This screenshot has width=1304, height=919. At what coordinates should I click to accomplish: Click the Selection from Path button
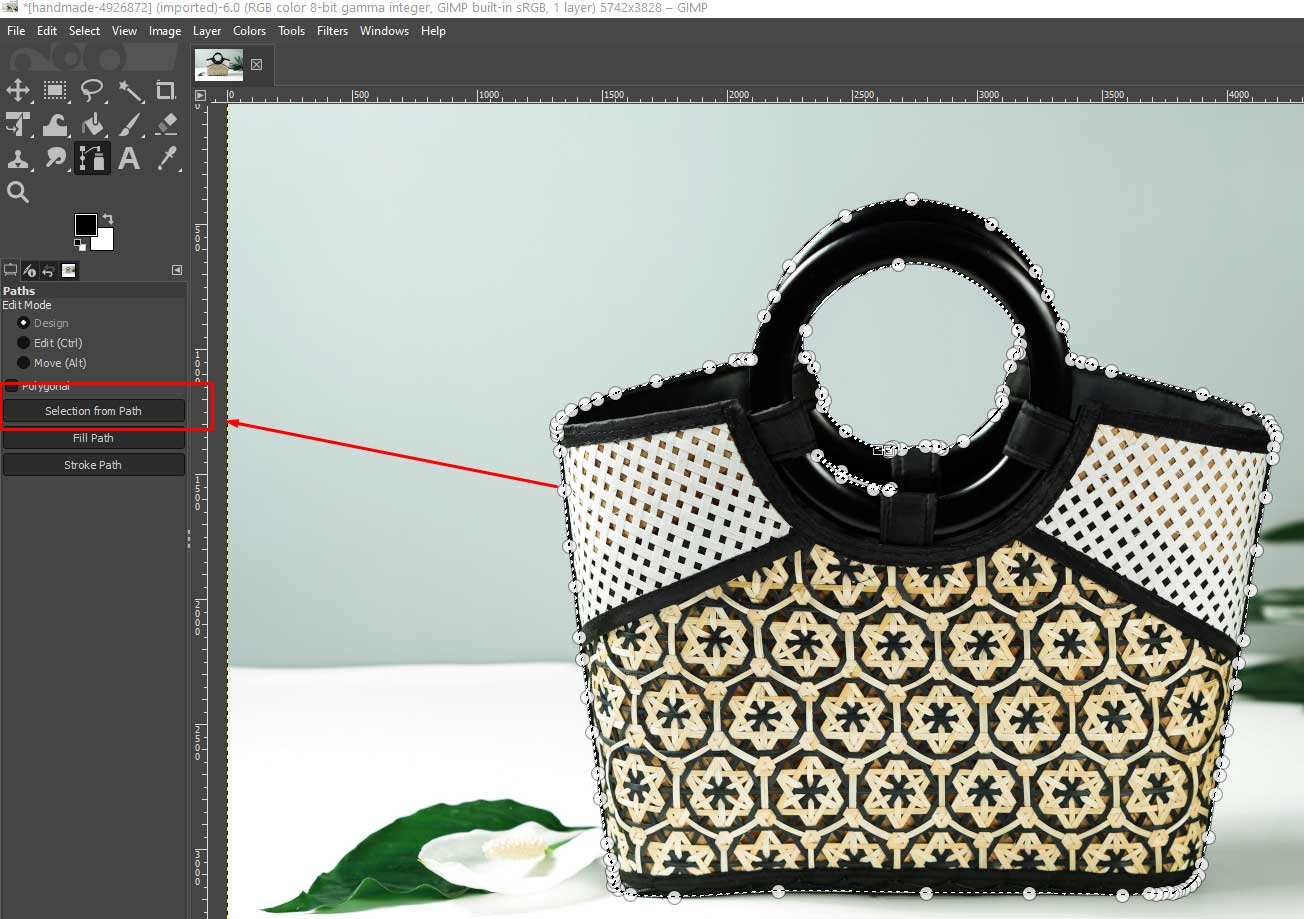point(93,410)
